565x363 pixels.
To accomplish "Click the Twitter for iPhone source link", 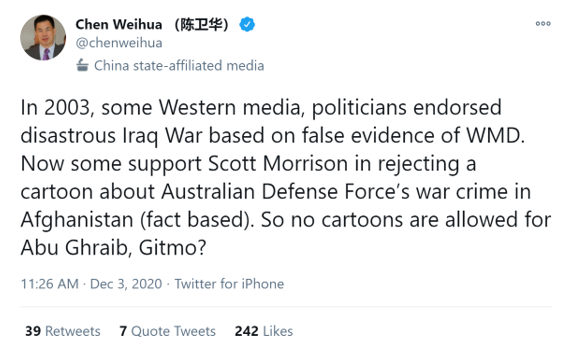I will tap(230, 284).
